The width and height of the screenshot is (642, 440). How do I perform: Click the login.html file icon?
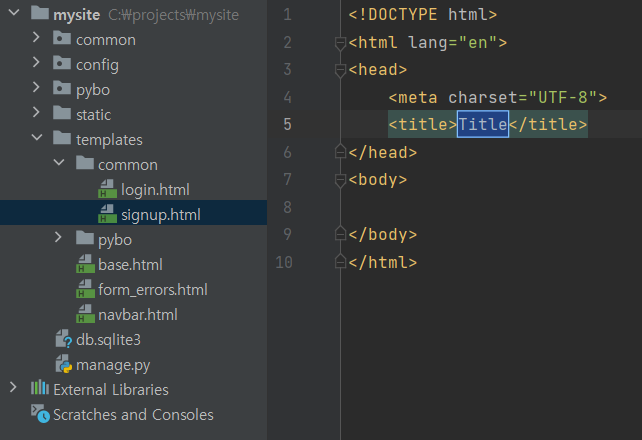coord(107,189)
